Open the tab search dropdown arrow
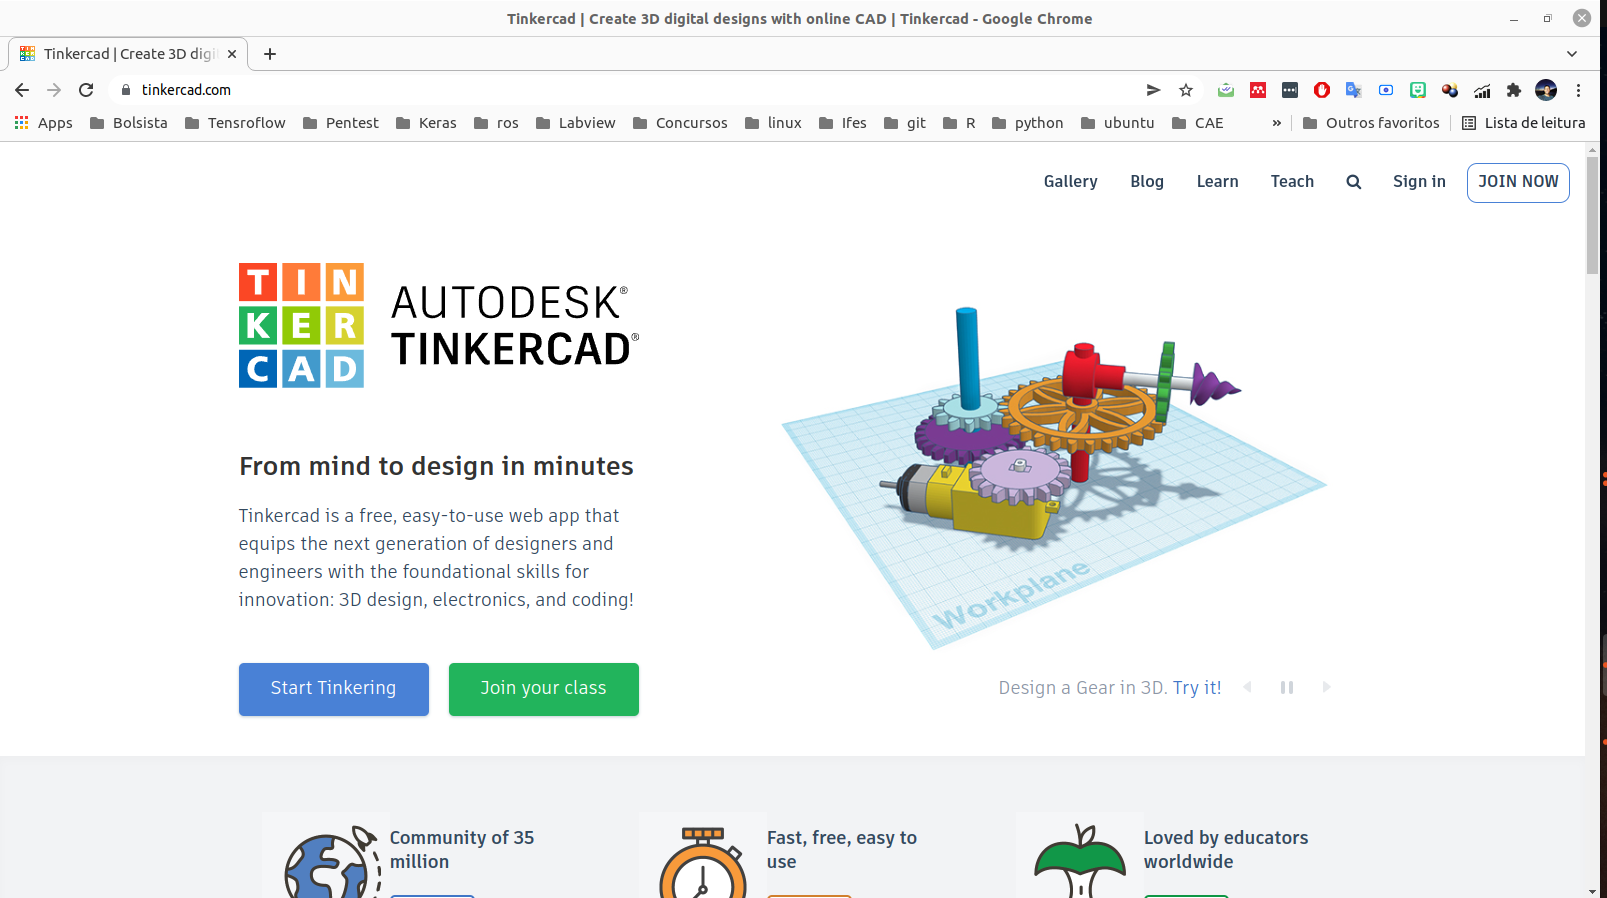This screenshot has width=1607, height=898. click(x=1572, y=54)
